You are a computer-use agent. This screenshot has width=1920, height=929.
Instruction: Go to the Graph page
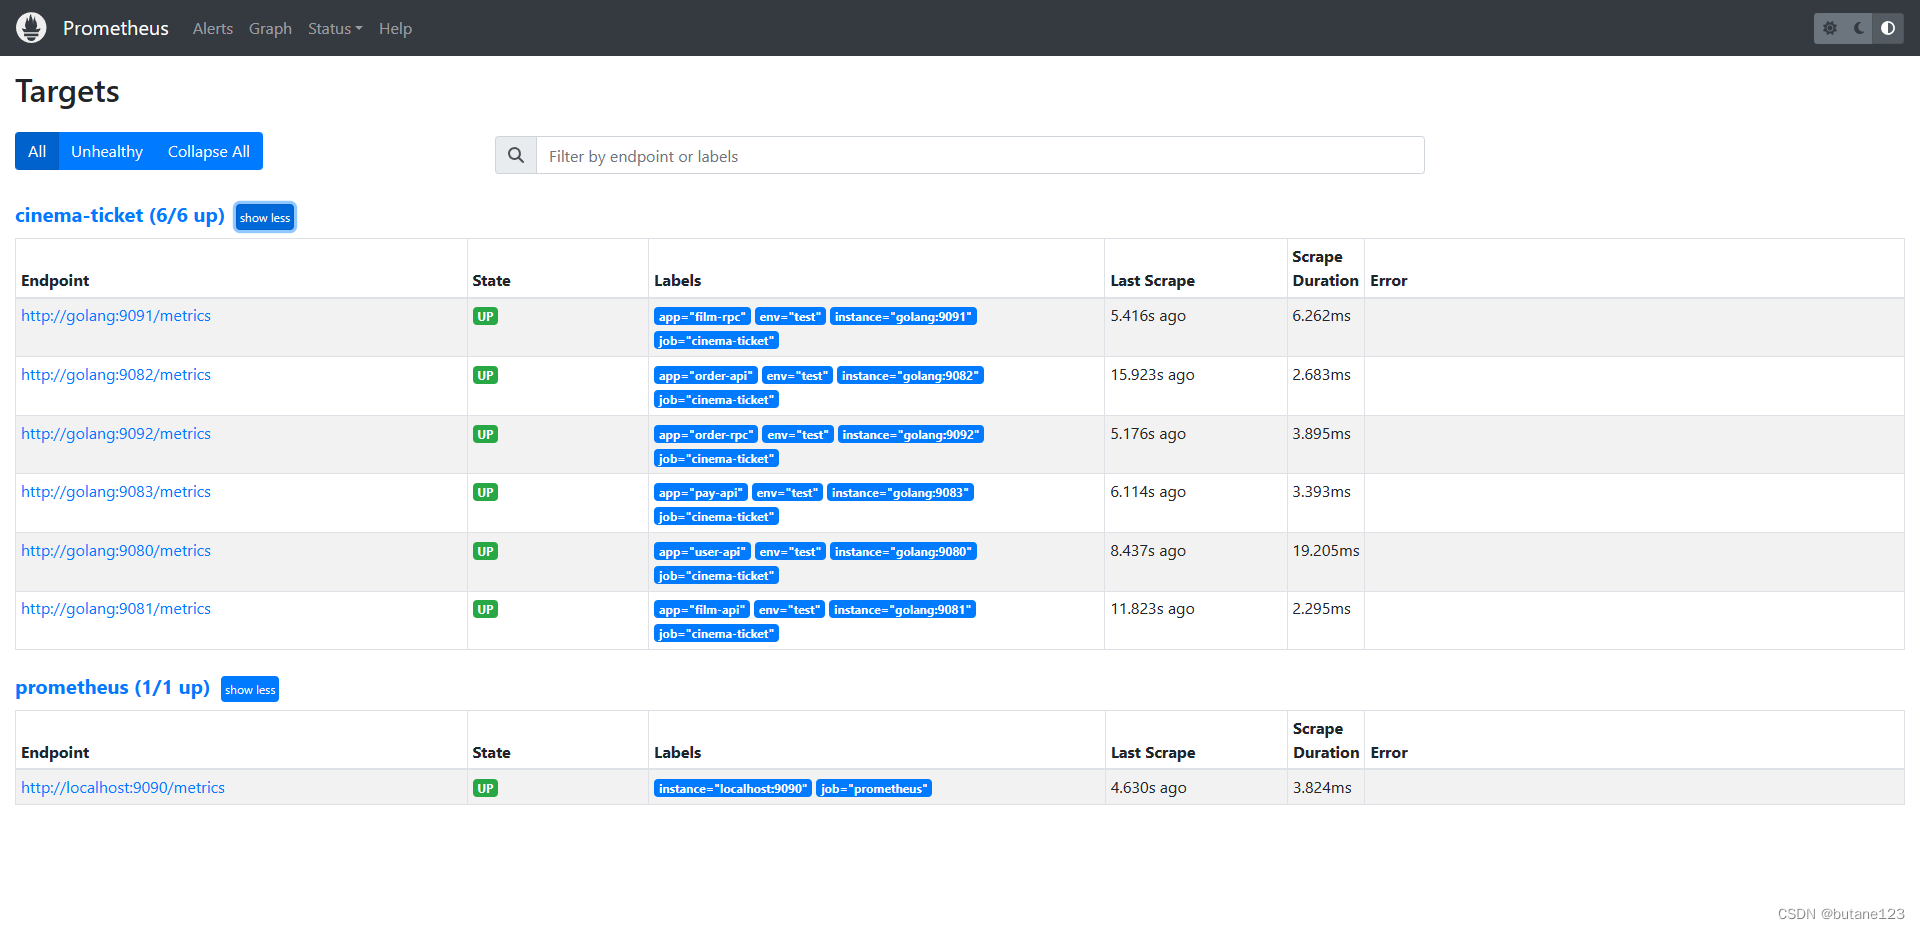pos(270,29)
